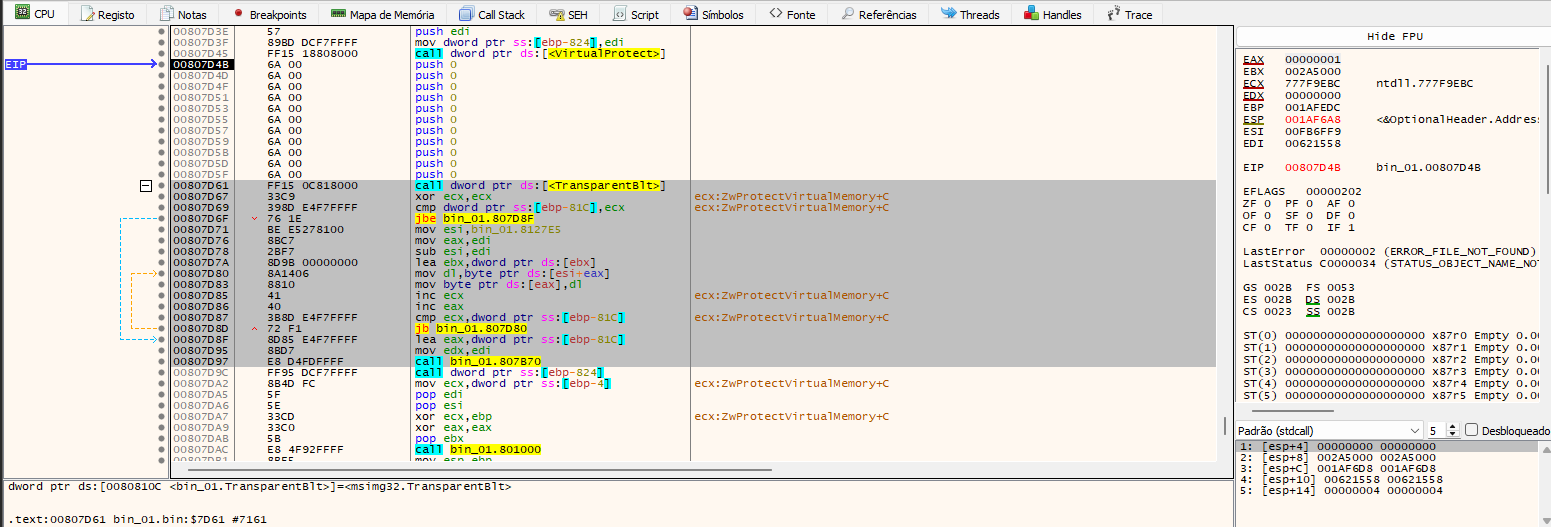Select the comment ecx:ZwProtectVirtualMemory+C at 00807D67
This screenshot has width=1551, height=527.
coord(791,197)
